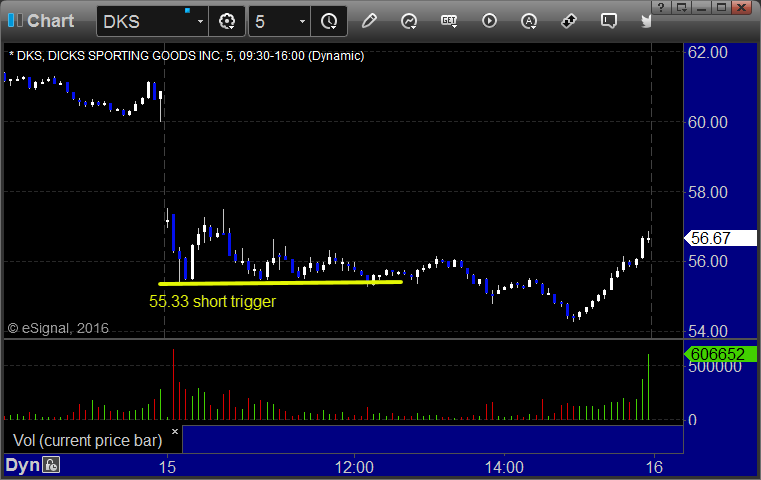The image size is (761, 480).
Task: Click the 12:00 time axis label
Action: coord(354,467)
